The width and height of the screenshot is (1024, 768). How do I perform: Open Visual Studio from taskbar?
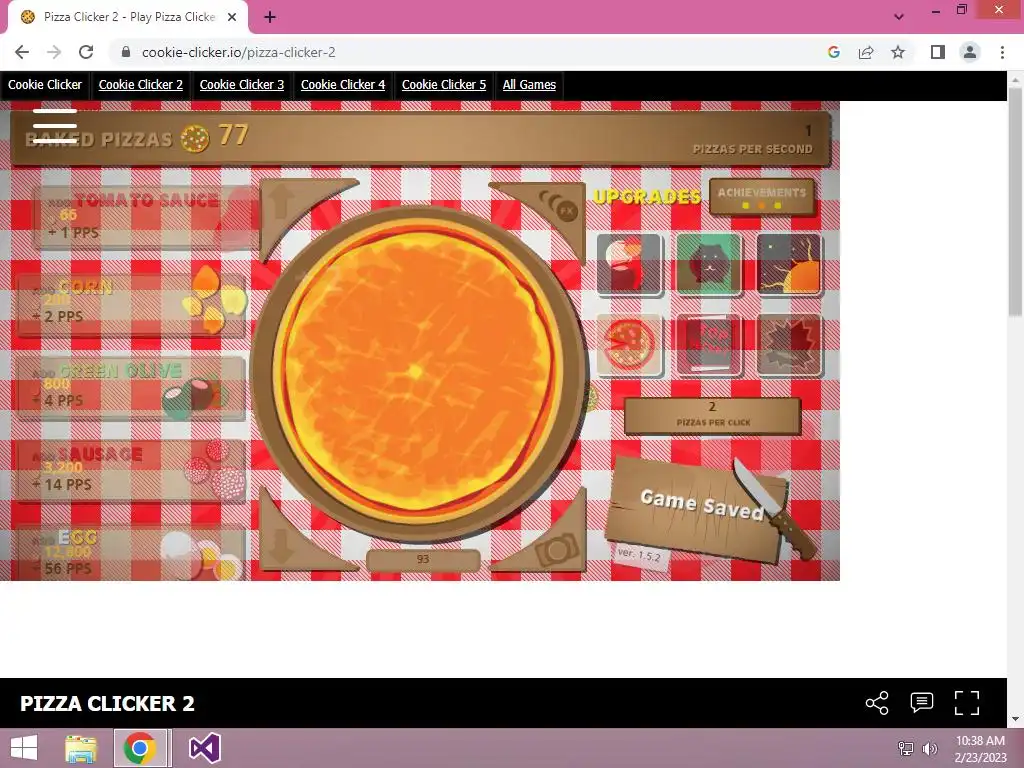(x=204, y=748)
